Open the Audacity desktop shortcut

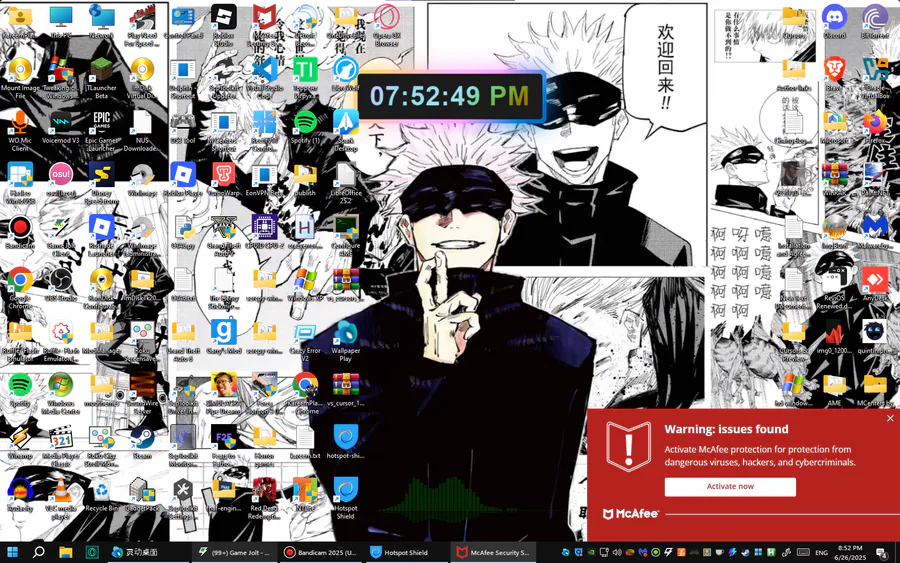(20, 495)
